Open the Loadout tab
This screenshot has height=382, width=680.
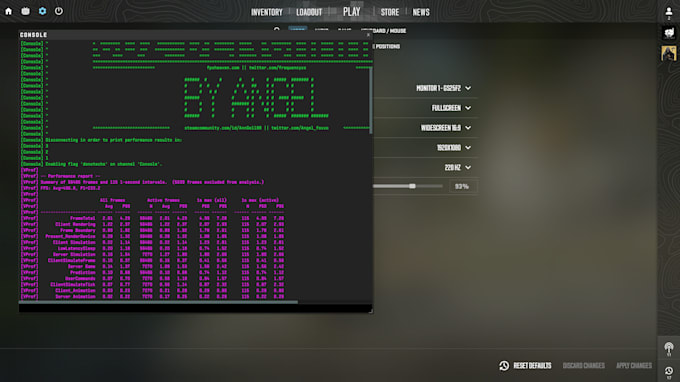tap(309, 12)
